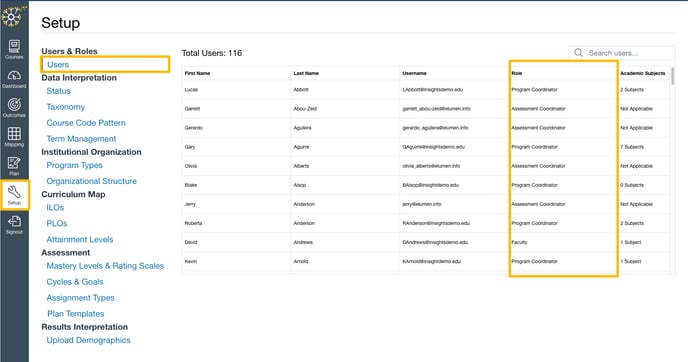688x362 pixels.
Task: Open the Dashboard sidebar icon
Action: [x=14, y=79]
